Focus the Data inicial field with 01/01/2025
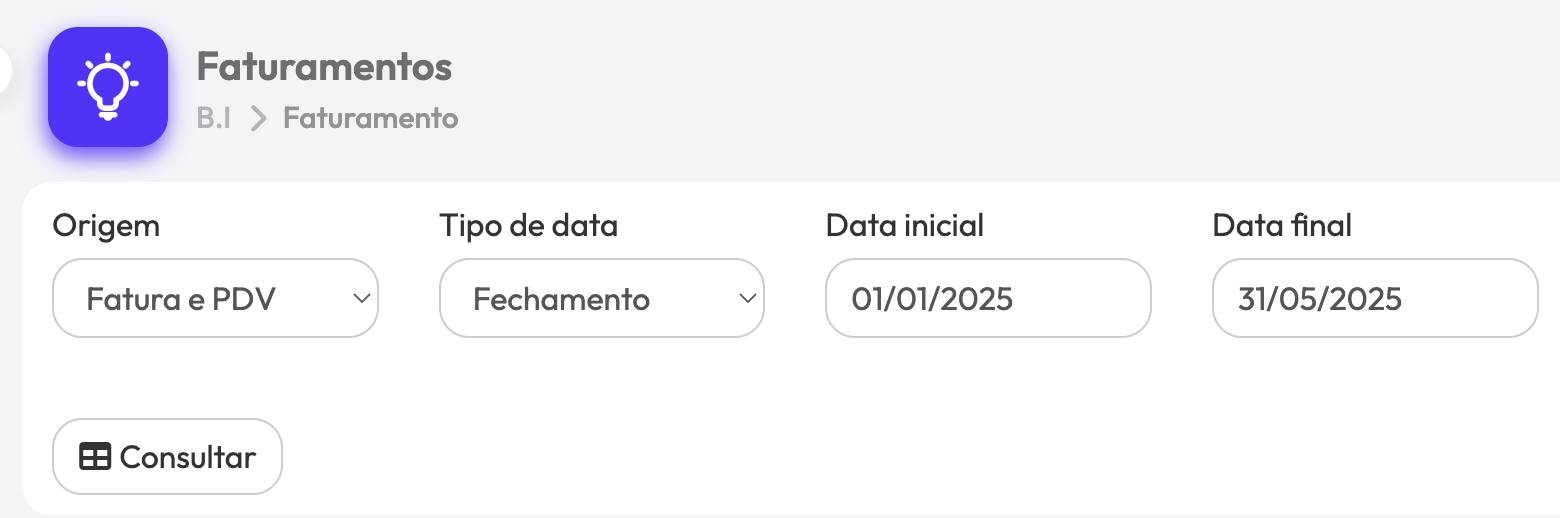The width and height of the screenshot is (1560, 518). click(x=988, y=298)
